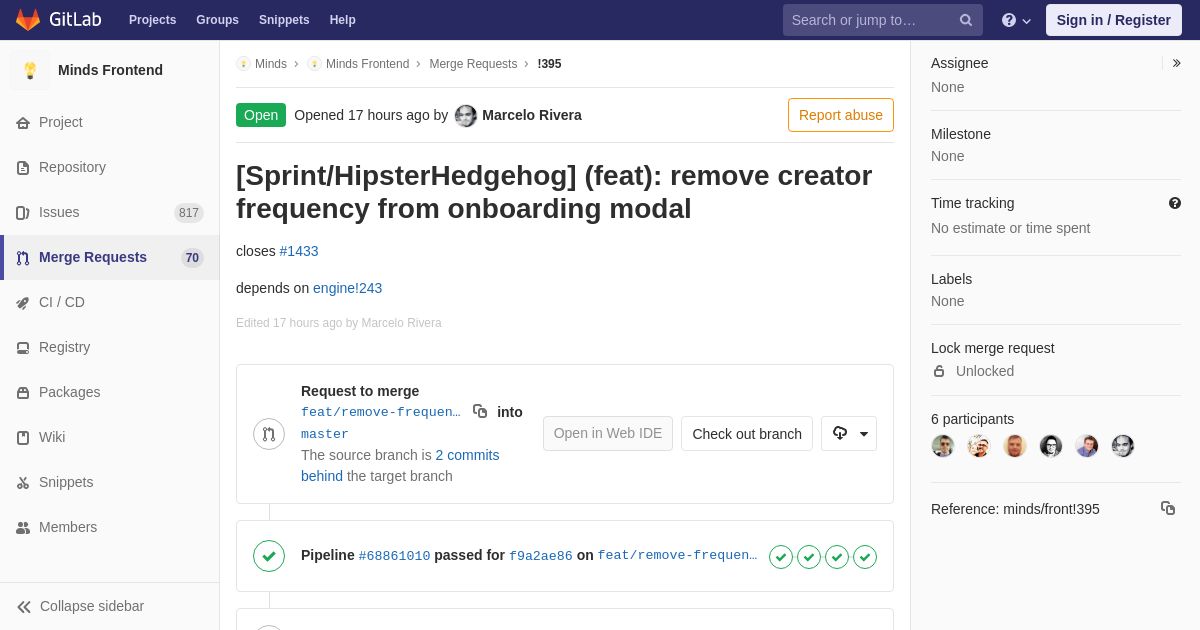Open Snippets in top navigation
Screen dimensions: 1200x630
[284, 20]
